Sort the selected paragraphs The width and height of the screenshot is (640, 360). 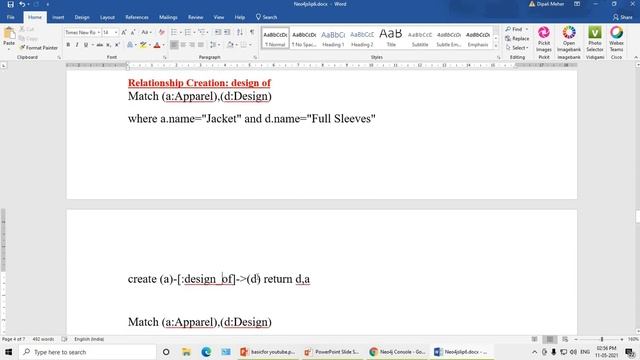[x=240, y=32]
